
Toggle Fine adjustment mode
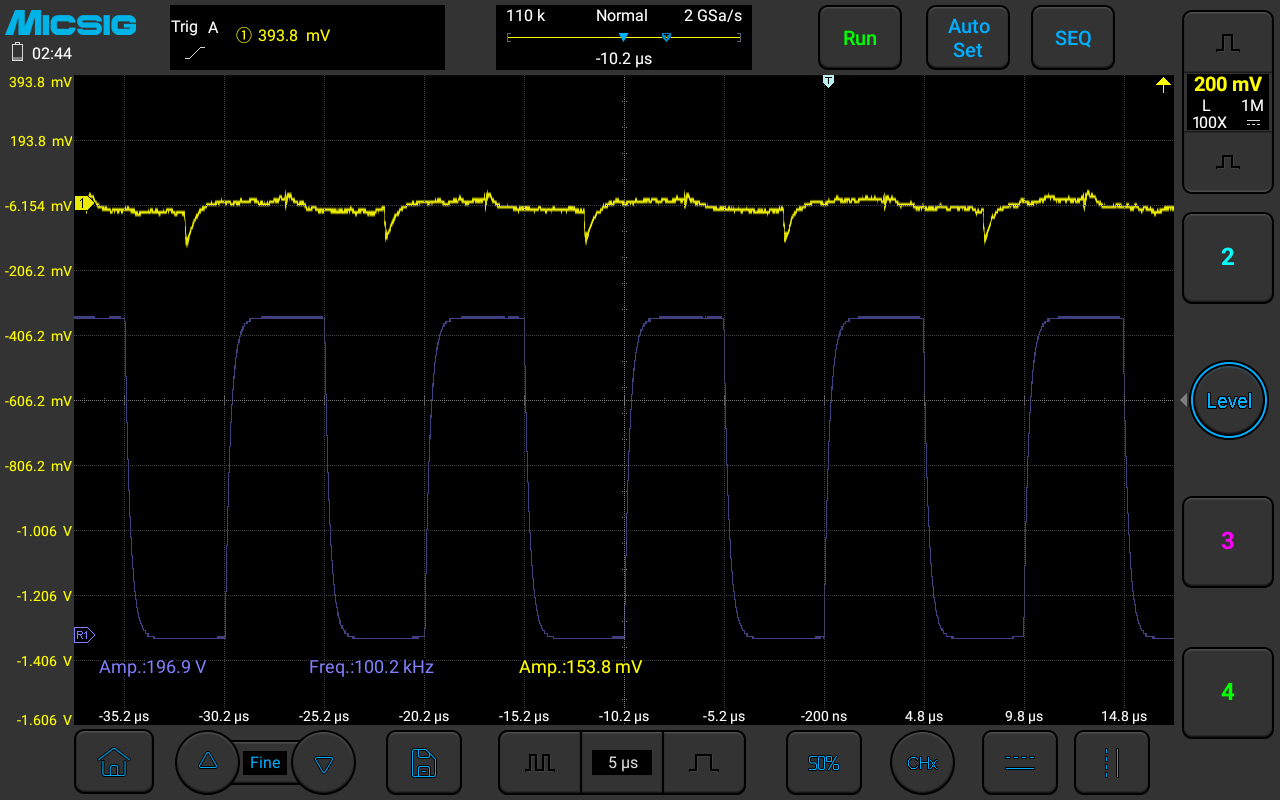[265, 762]
